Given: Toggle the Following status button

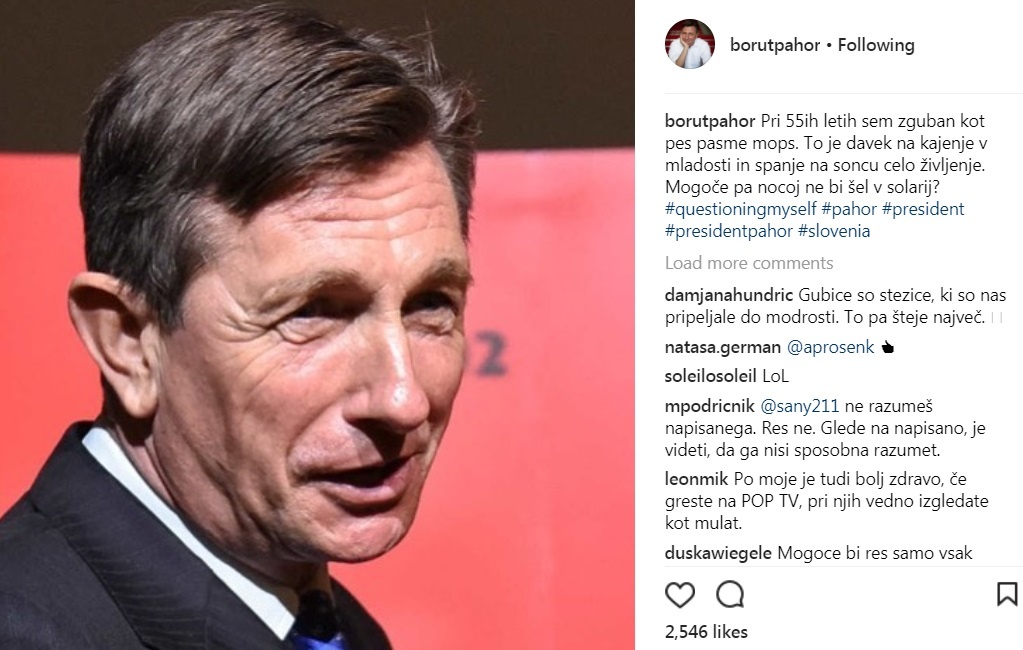Looking at the screenshot, I should [x=876, y=45].
